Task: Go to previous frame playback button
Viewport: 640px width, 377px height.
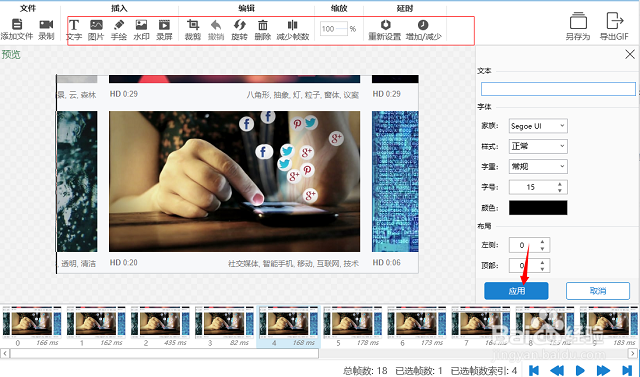Action: pos(557,370)
